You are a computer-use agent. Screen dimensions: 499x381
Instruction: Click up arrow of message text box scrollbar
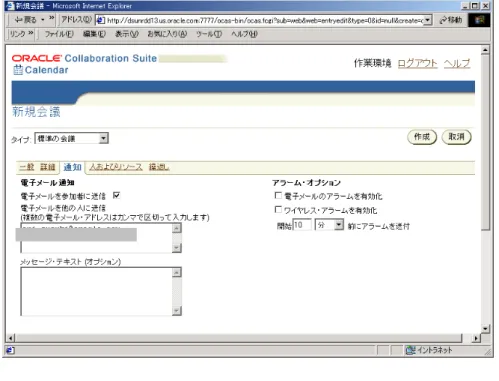click(177, 272)
